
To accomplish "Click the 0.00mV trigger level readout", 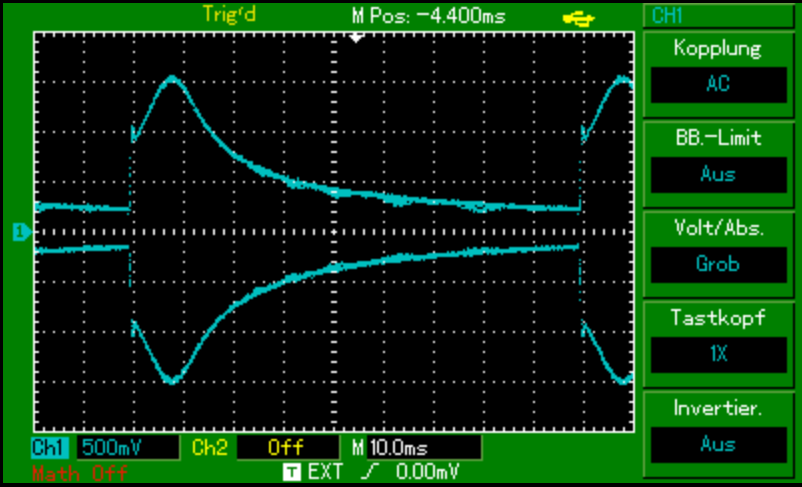I will pos(427,469).
